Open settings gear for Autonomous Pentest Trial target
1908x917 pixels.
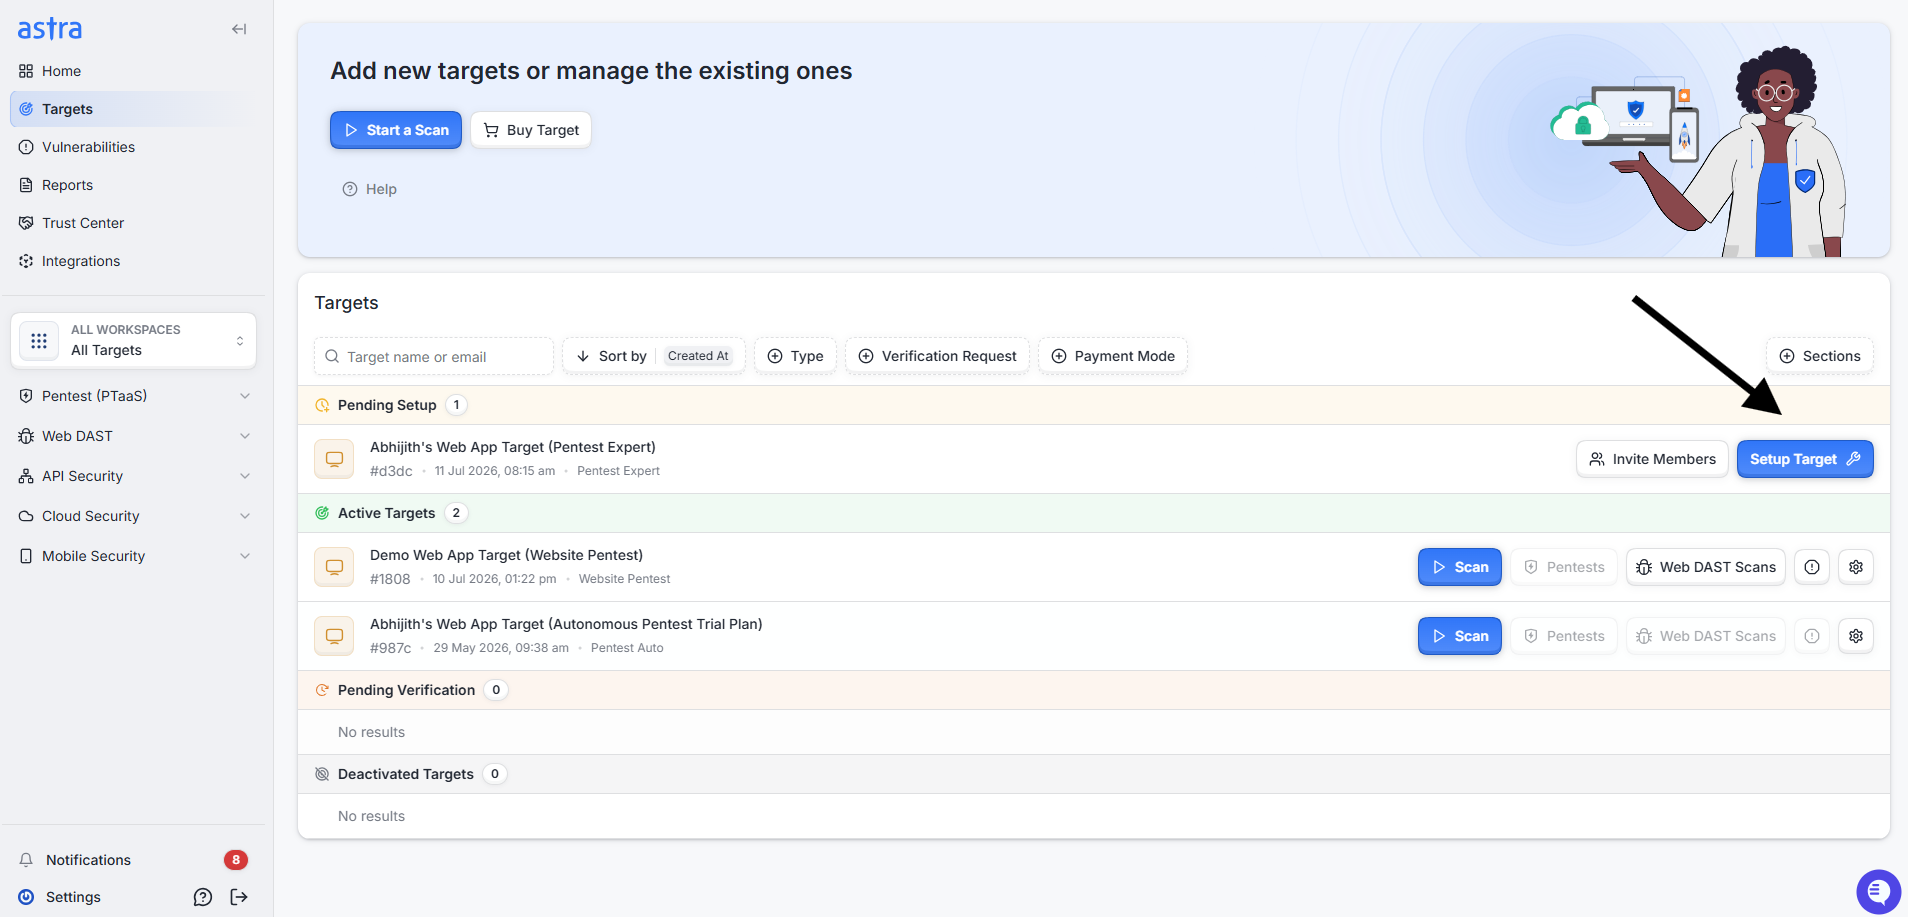click(1856, 636)
